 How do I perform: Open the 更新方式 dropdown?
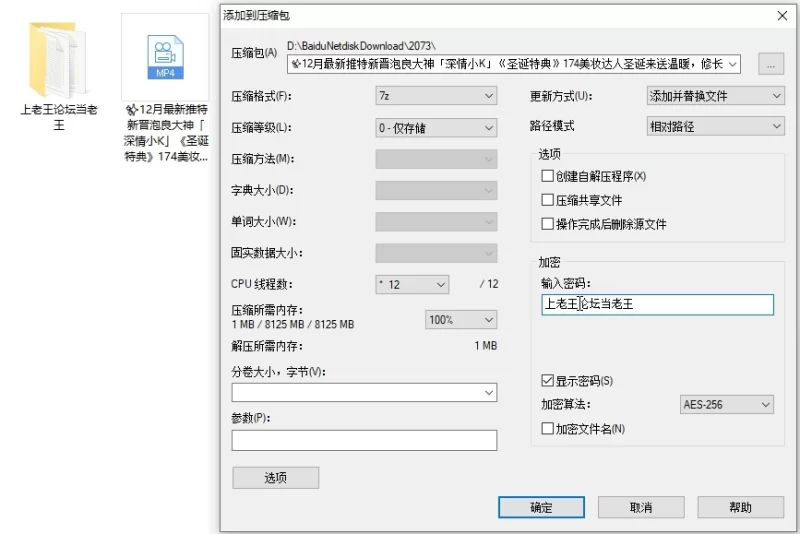tap(715, 96)
